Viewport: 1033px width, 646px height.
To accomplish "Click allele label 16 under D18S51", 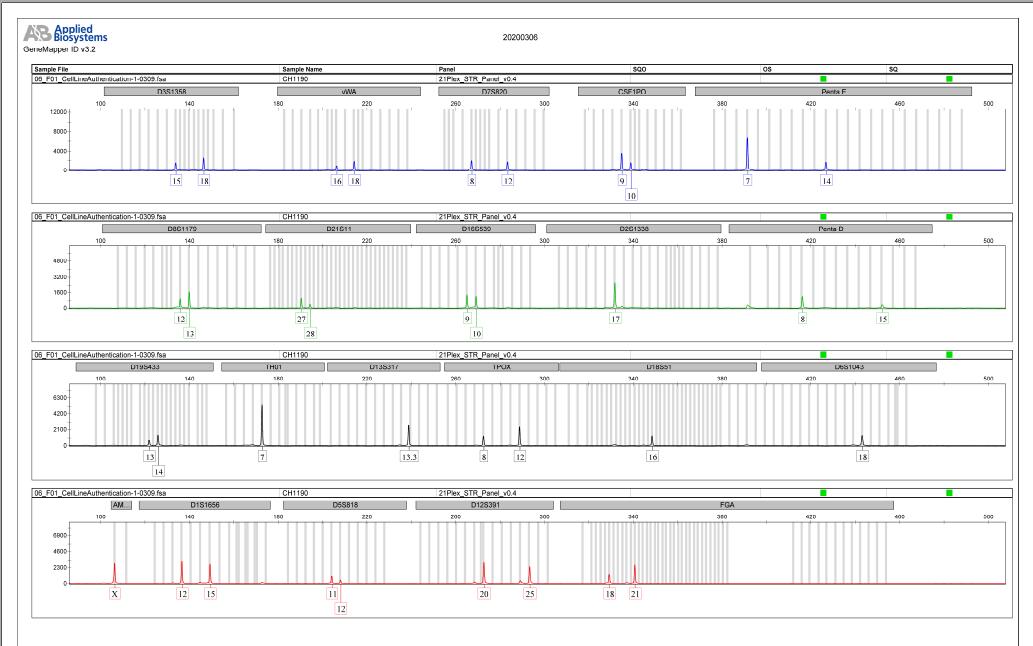I will [x=652, y=456].
